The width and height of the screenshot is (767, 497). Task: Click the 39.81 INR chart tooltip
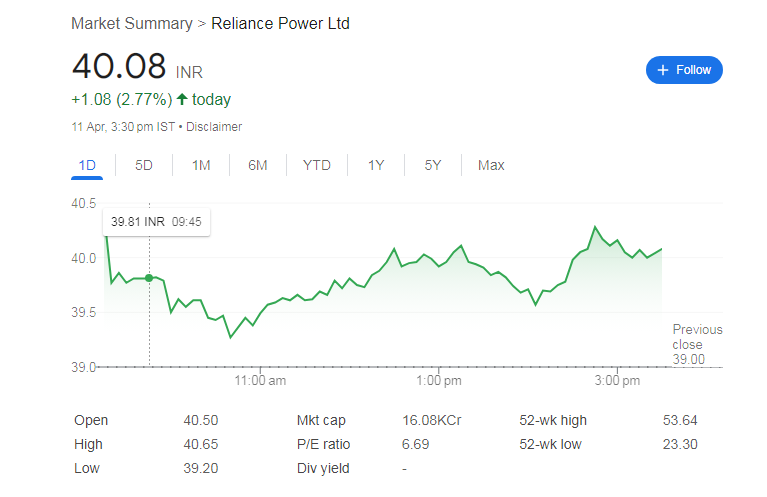click(156, 222)
